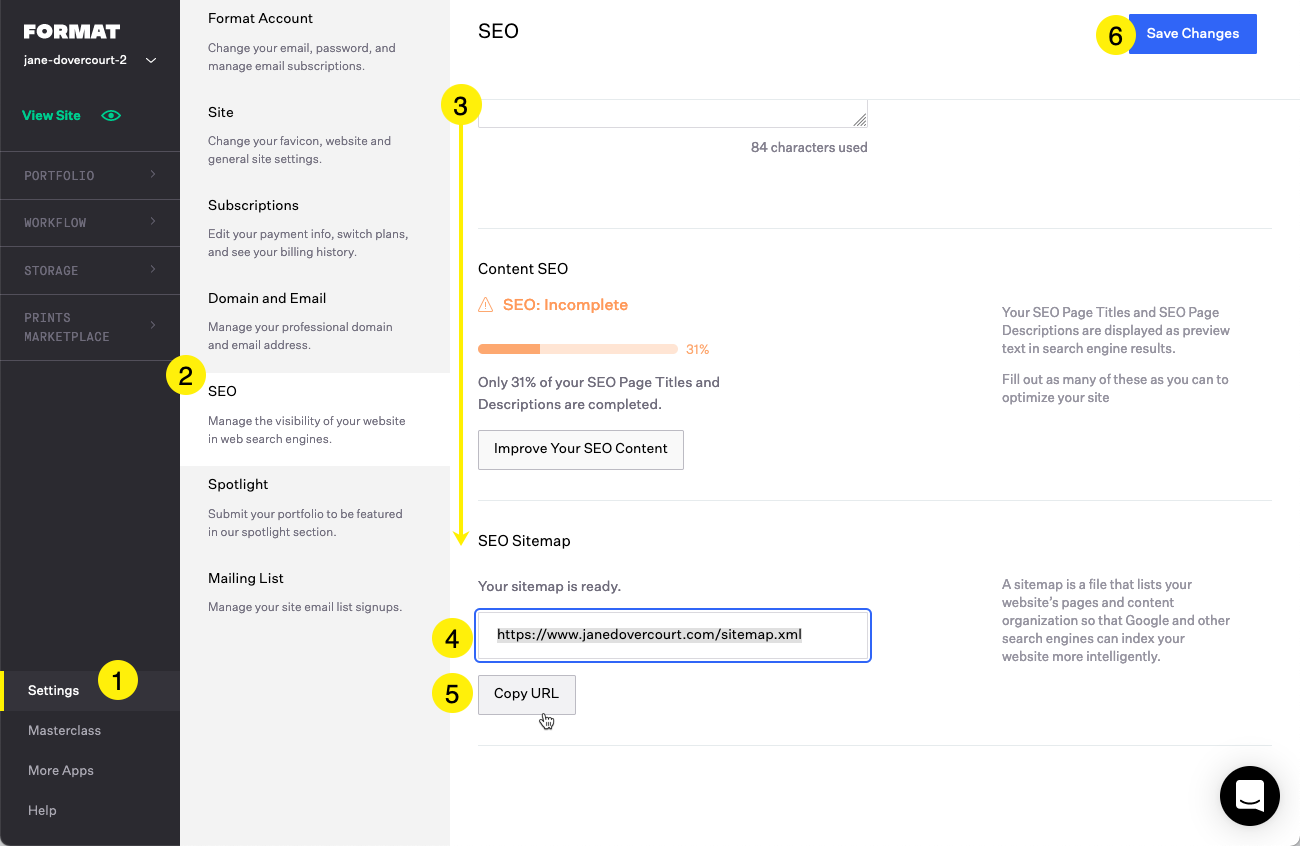The width and height of the screenshot is (1300, 846).
Task: Click the 31% SEO progress bar
Action: pos(578,349)
